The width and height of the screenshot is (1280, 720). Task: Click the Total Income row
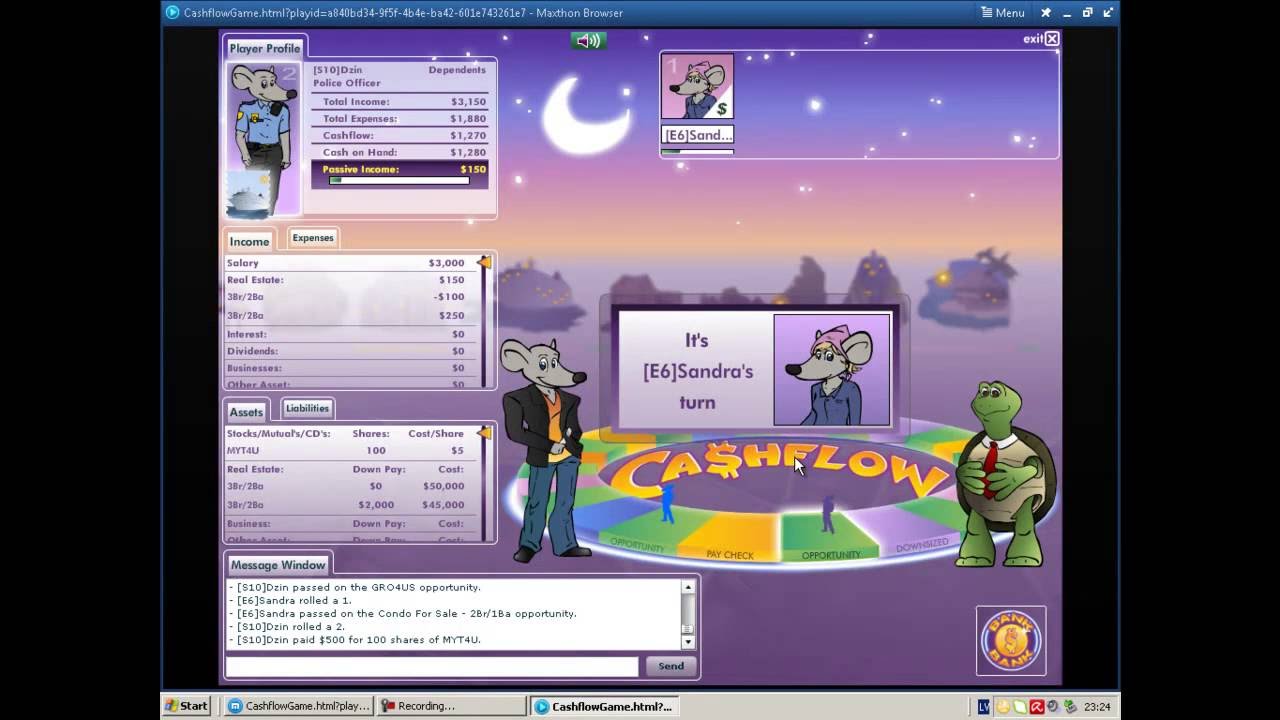(x=400, y=101)
